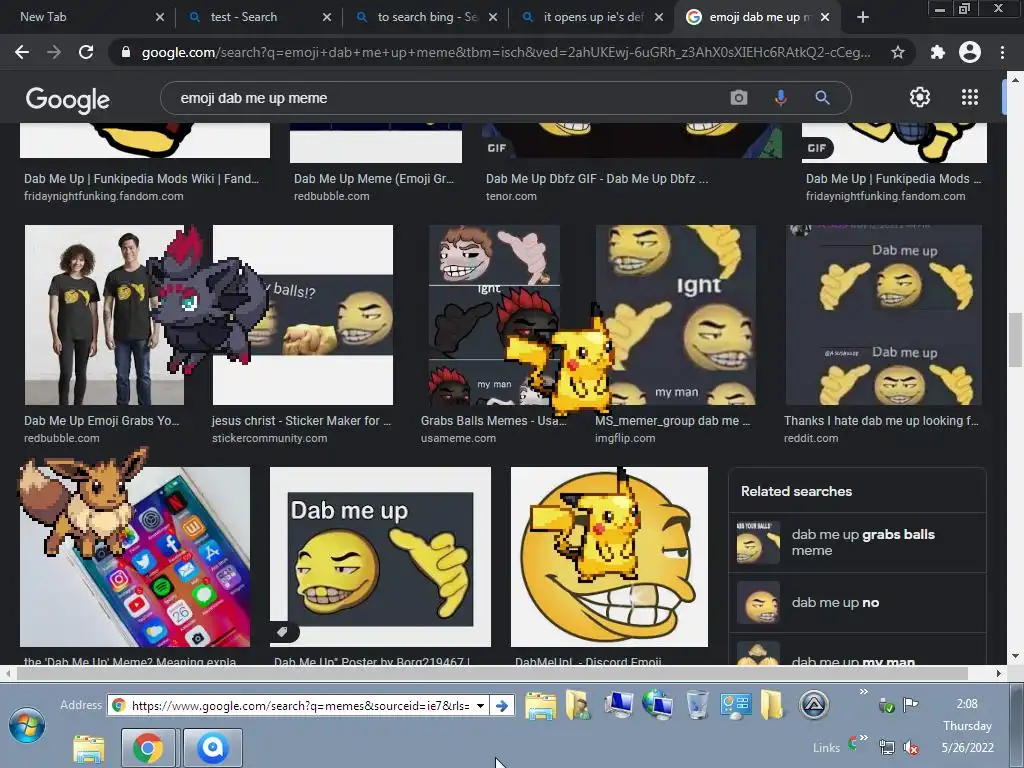Open 'MS_memer_group dab me' imgflip thumbnail
The image size is (1024, 768).
tap(676, 315)
